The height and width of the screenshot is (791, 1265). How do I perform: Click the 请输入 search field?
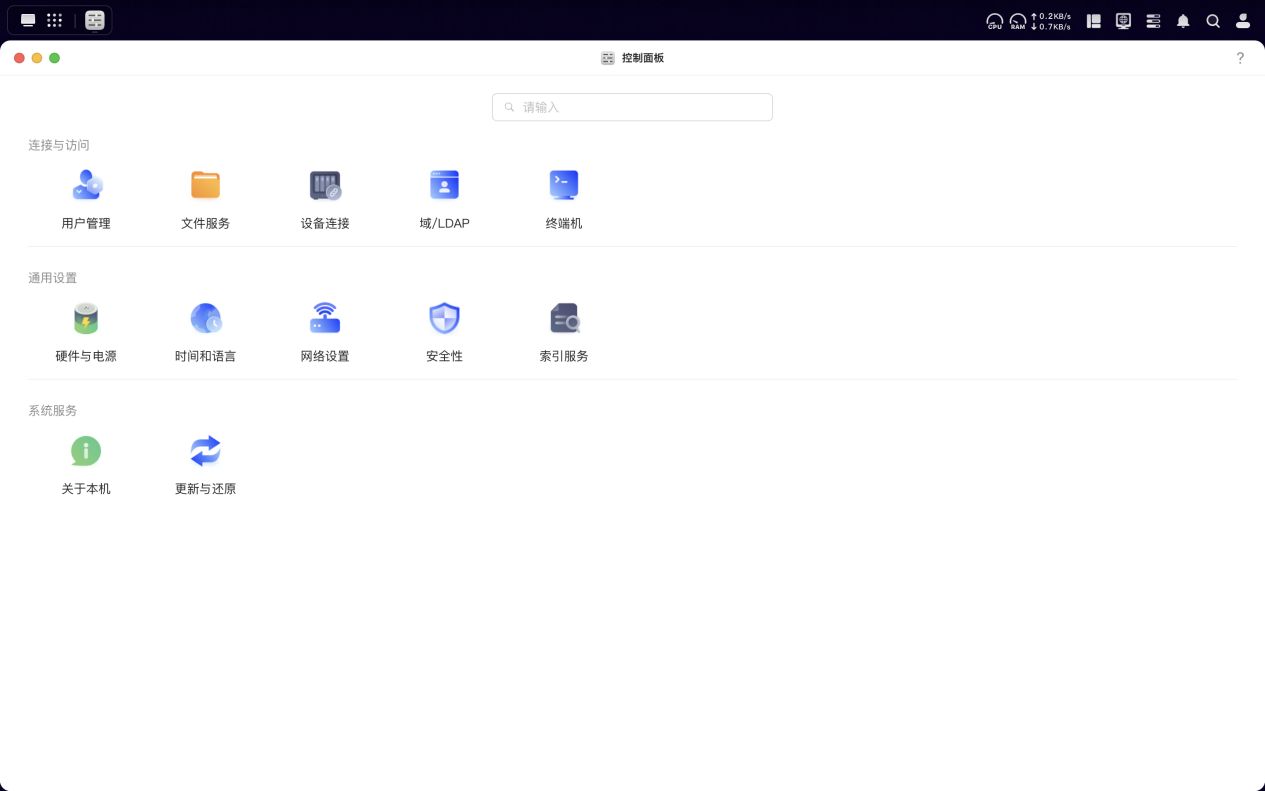click(632, 107)
